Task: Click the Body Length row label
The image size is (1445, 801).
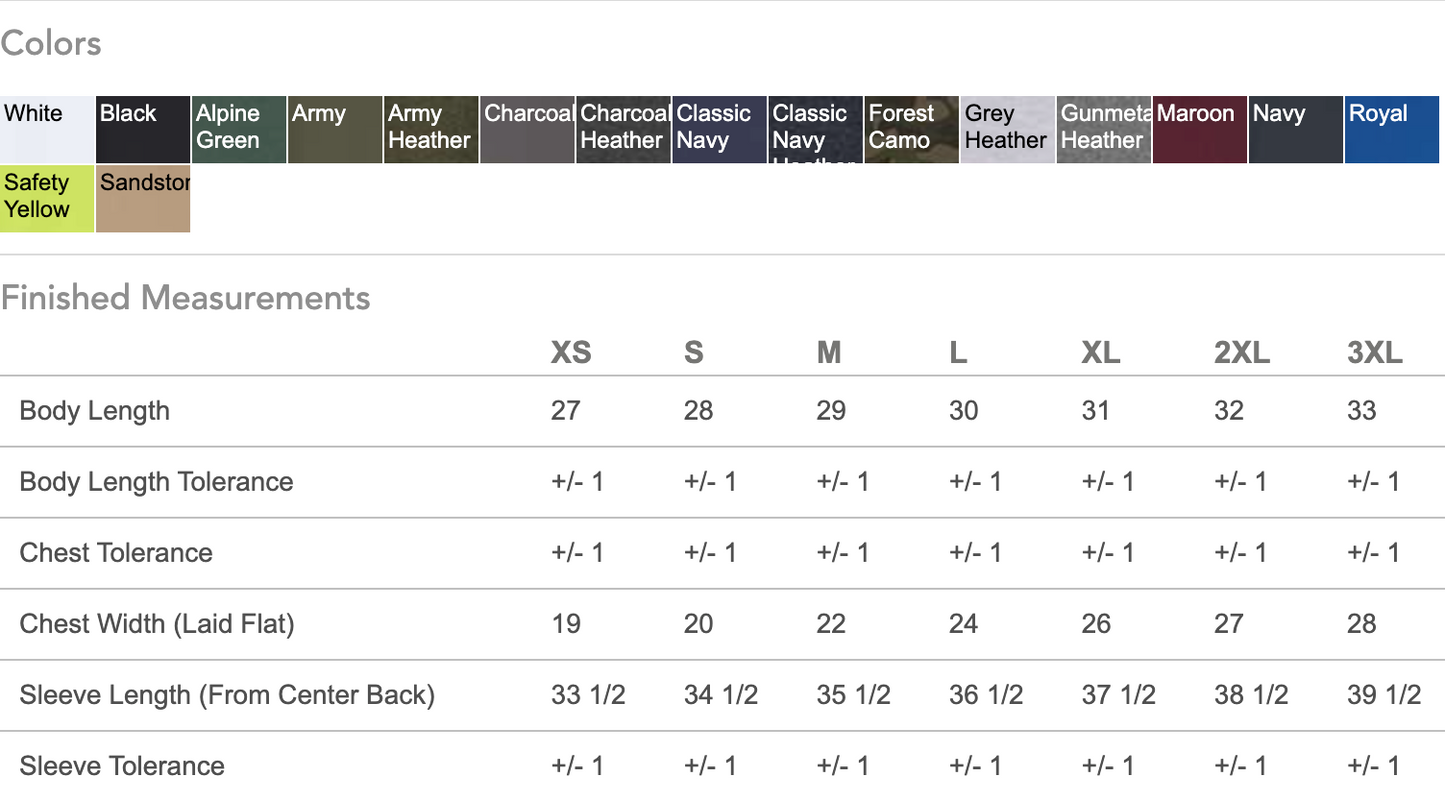Action: click(95, 411)
